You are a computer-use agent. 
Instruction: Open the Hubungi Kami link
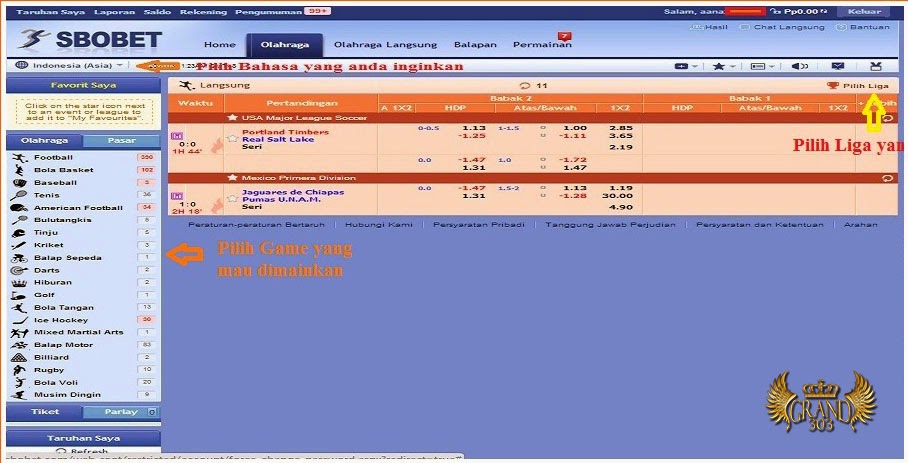coord(379,225)
